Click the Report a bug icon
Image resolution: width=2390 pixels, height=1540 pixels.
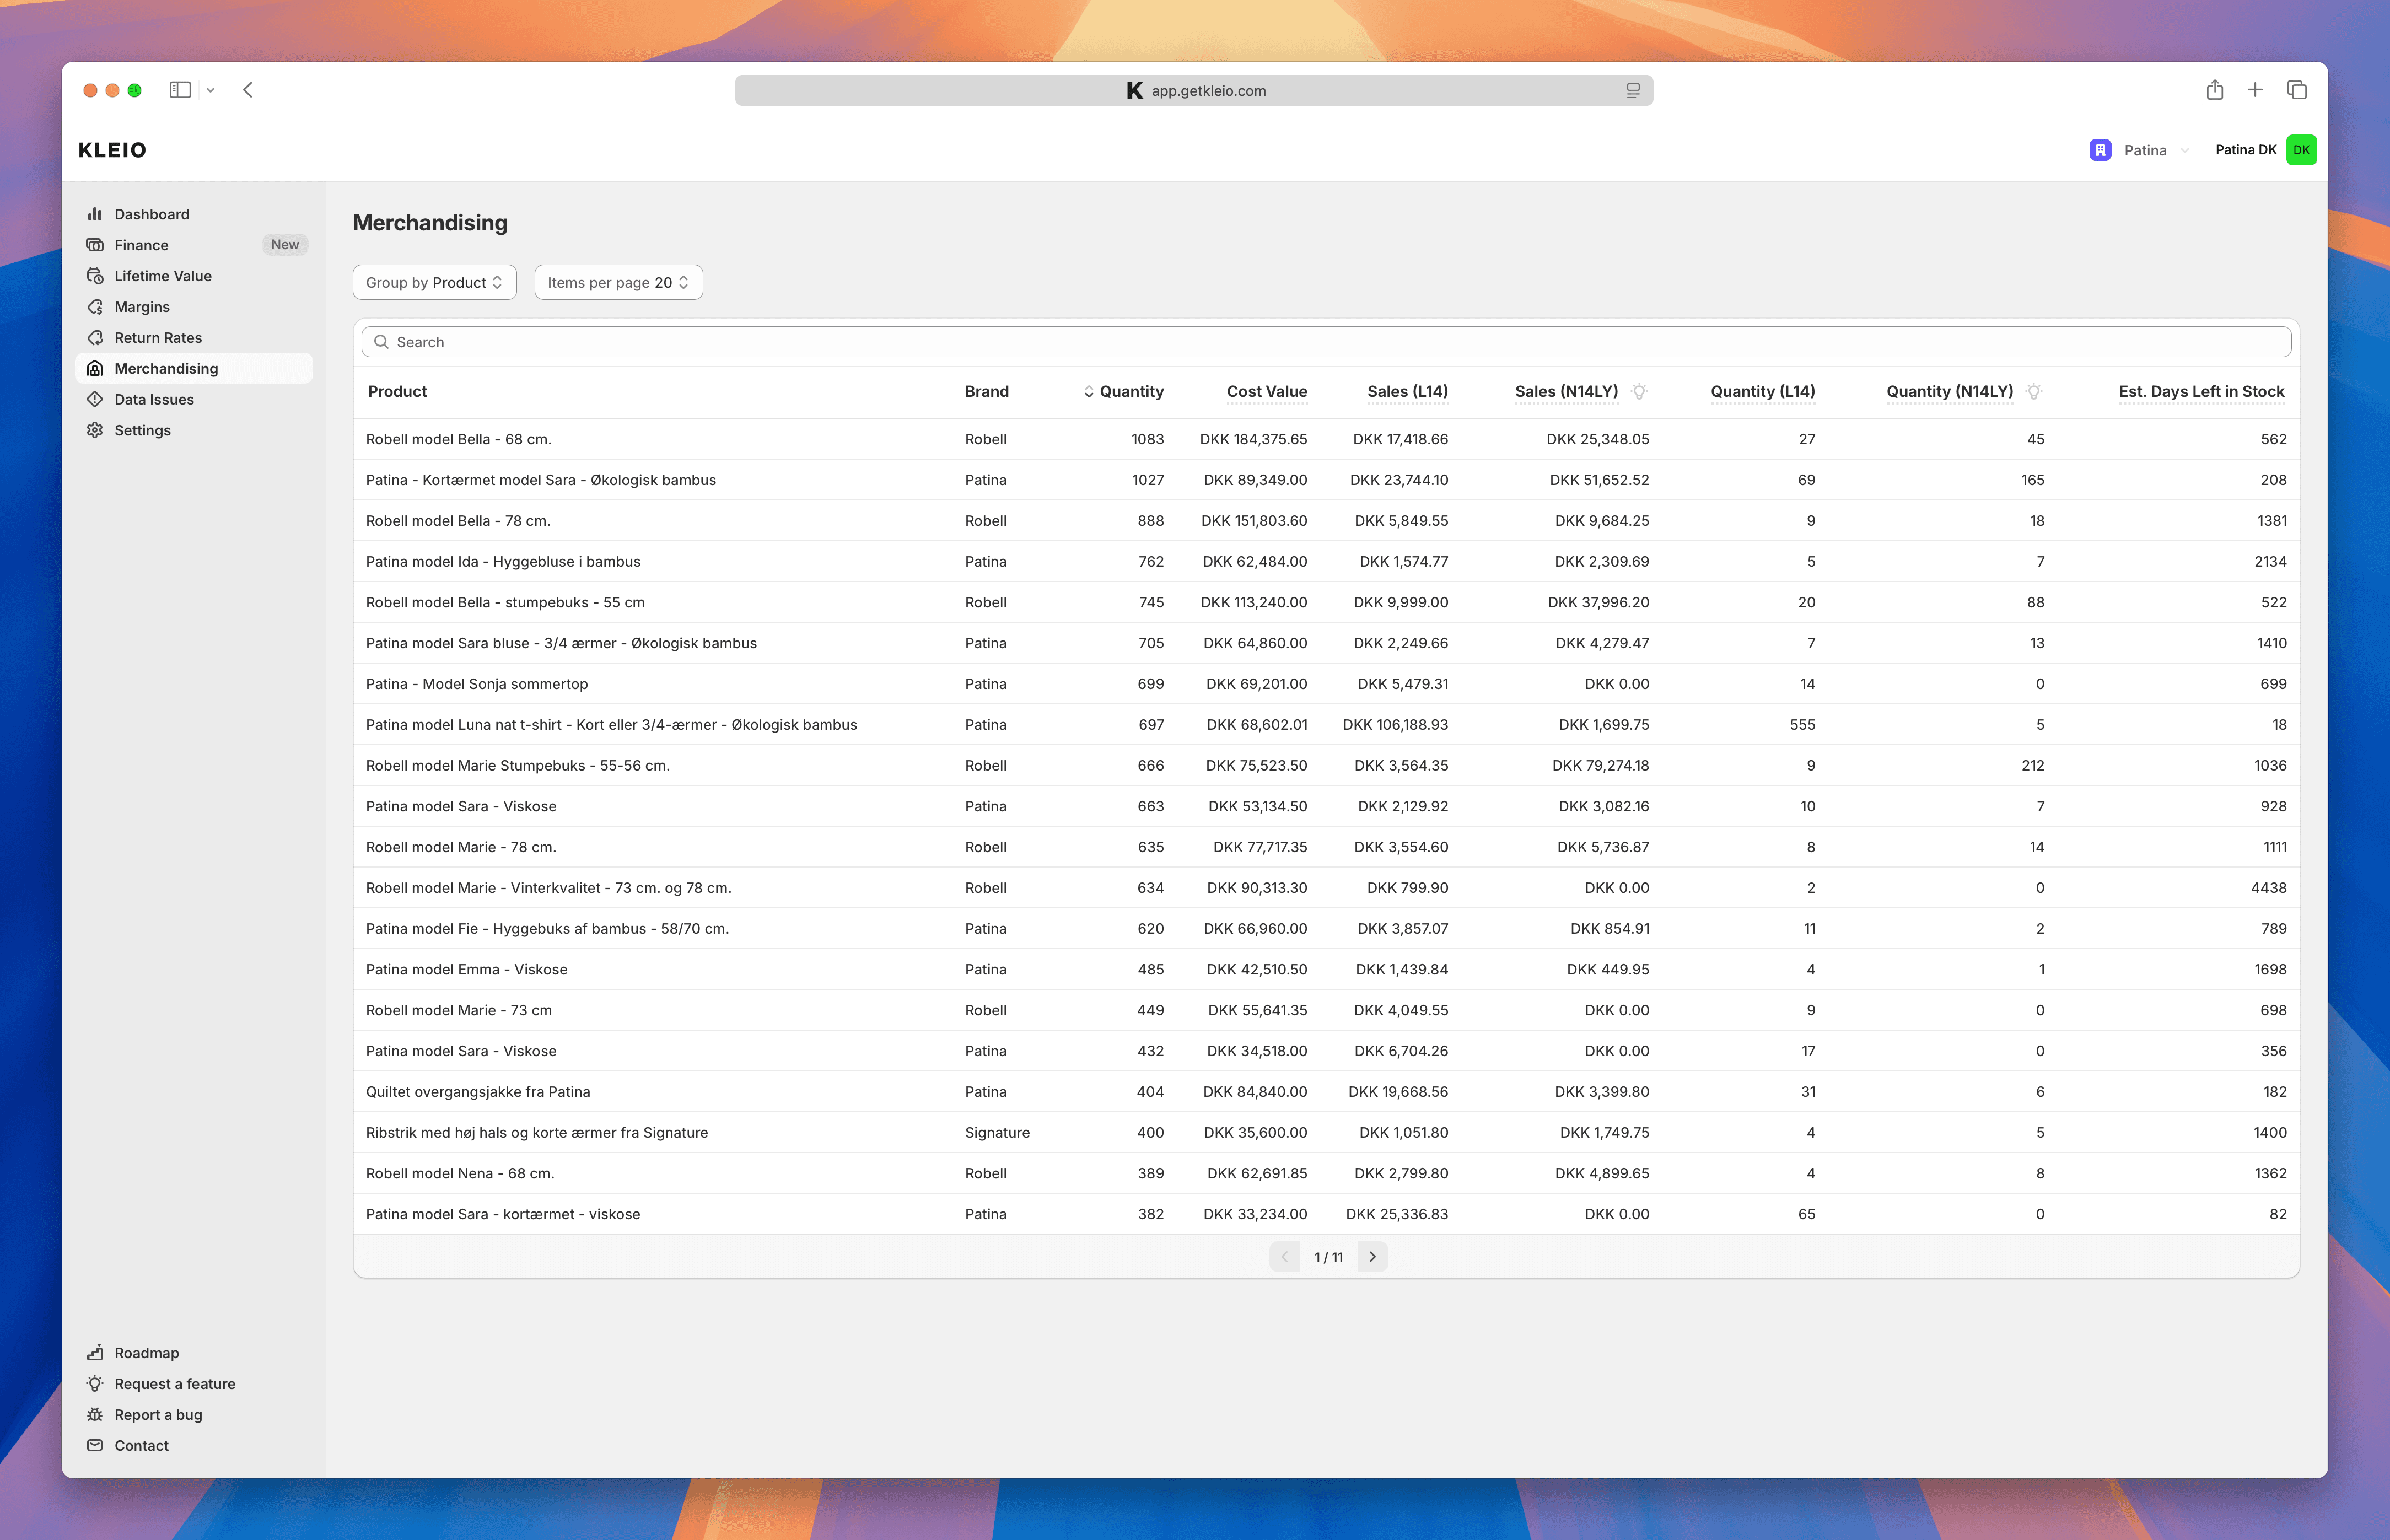click(x=95, y=1414)
